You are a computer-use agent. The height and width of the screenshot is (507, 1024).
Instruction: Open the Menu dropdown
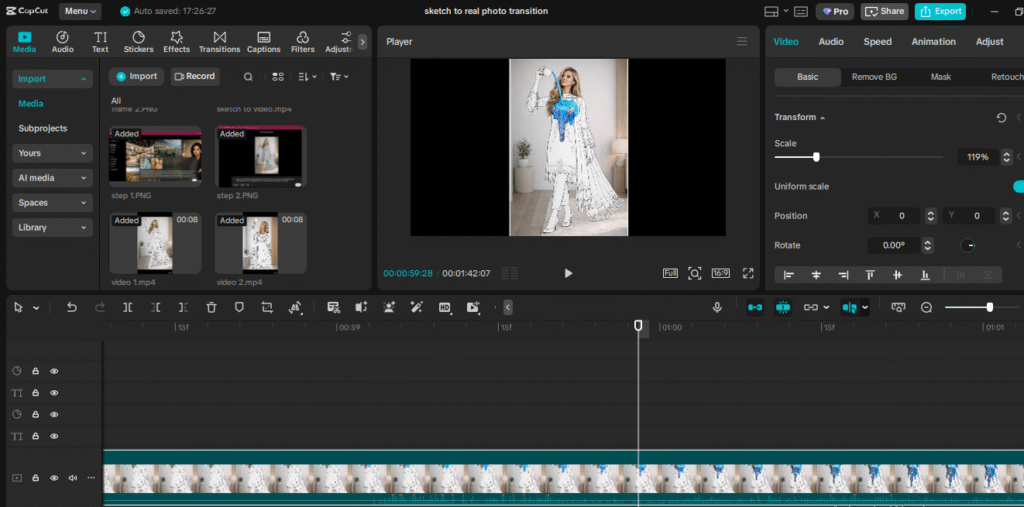tap(80, 11)
